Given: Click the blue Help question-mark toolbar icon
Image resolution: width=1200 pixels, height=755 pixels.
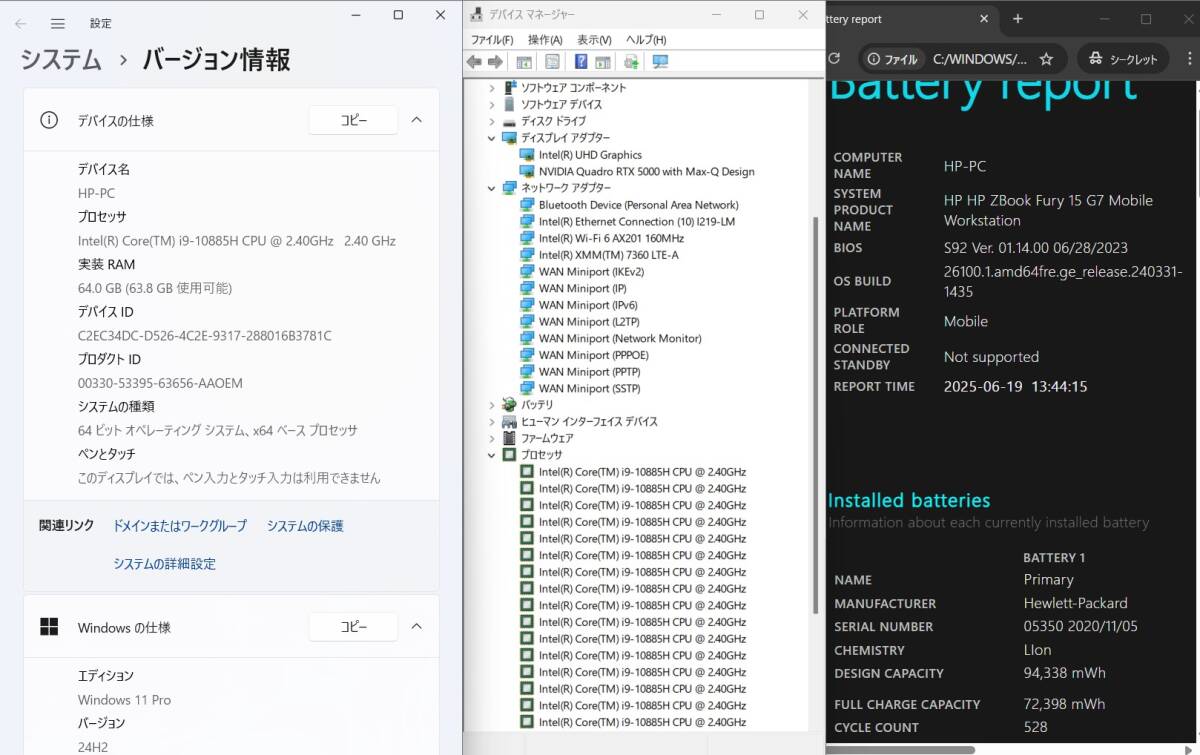Looking at the screenshot, I should [x=581, y=62].
